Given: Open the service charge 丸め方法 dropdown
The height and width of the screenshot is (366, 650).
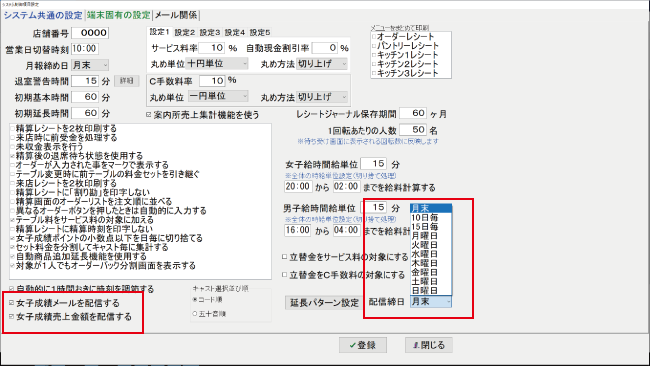Looking at the screenshot, I should (322, 64).
